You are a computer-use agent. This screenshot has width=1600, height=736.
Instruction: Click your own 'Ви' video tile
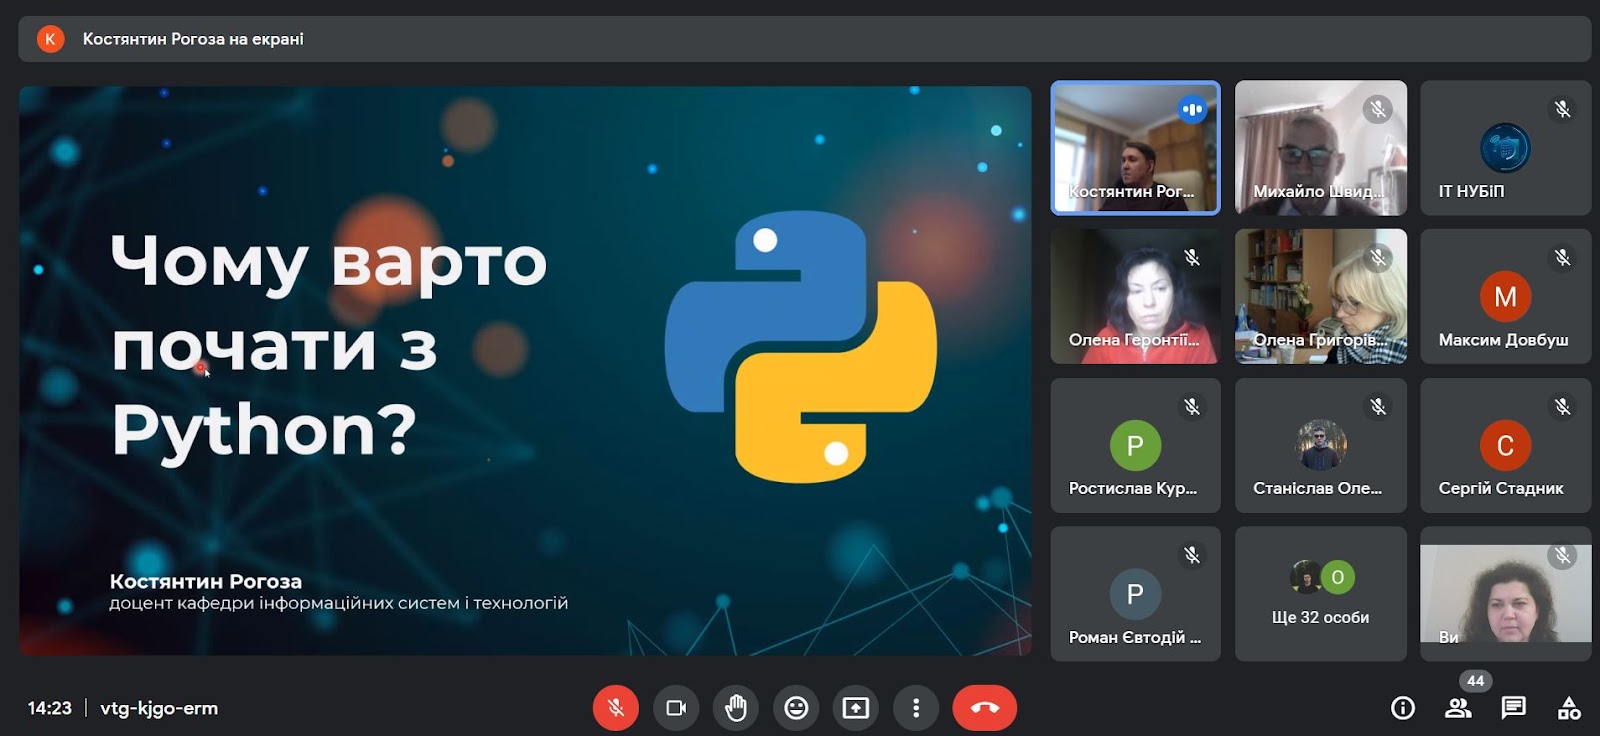(1506, 594)
